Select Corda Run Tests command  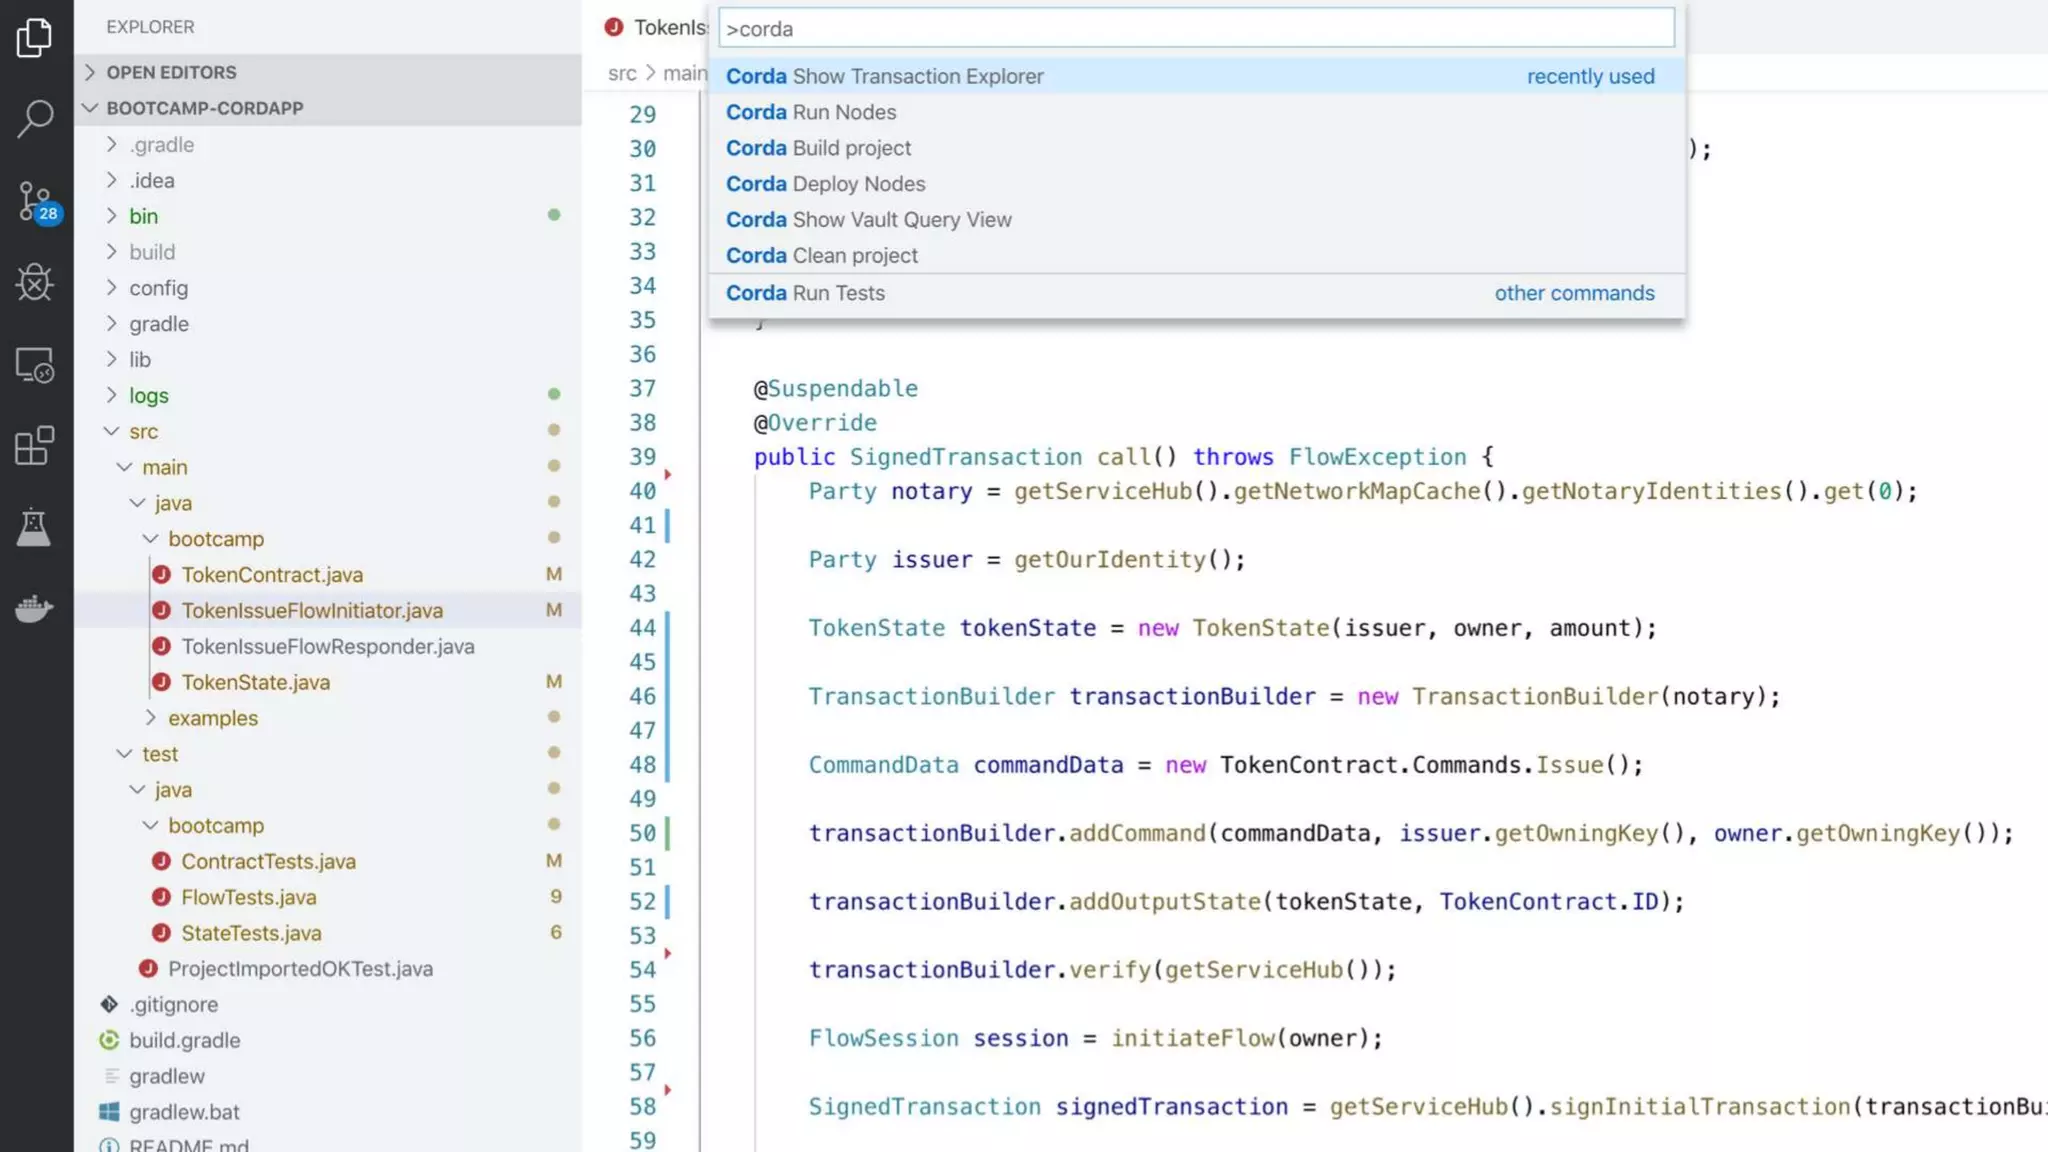(805, 293)
